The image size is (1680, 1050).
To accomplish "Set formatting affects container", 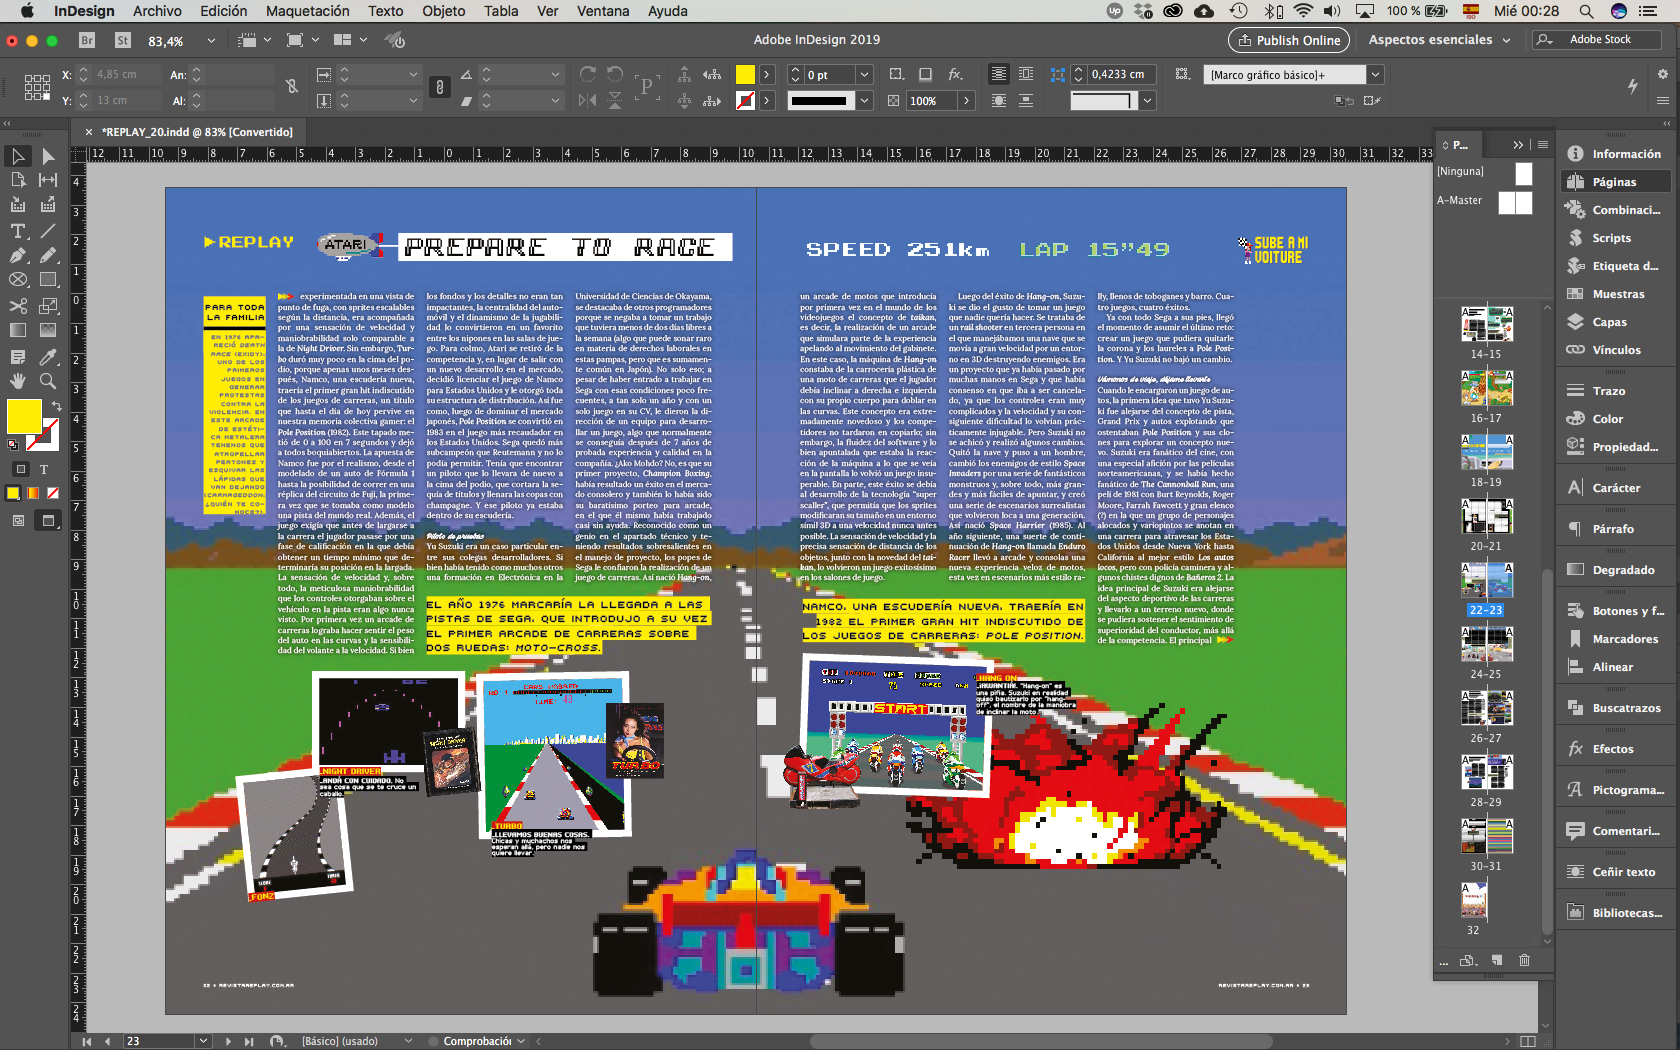I will click(x=21, y=468).
